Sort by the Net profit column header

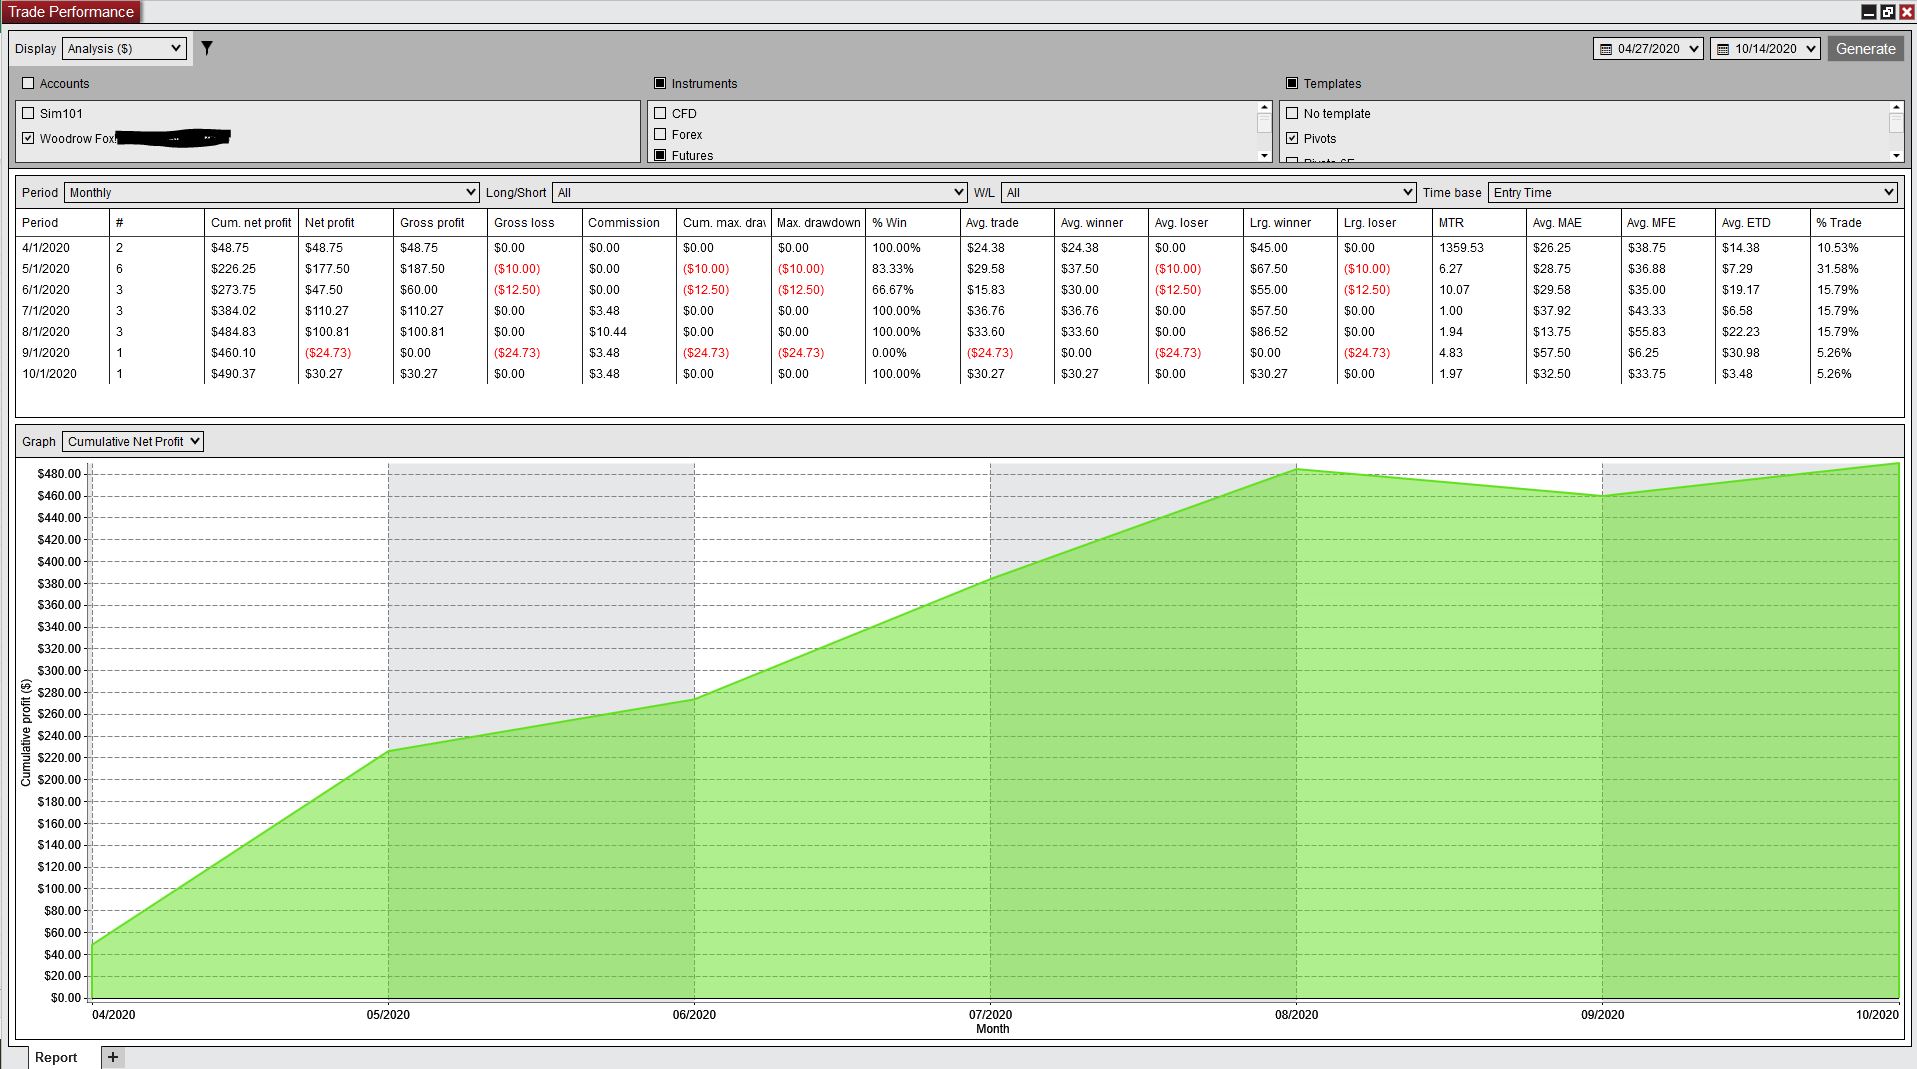[x=345, y=222]
